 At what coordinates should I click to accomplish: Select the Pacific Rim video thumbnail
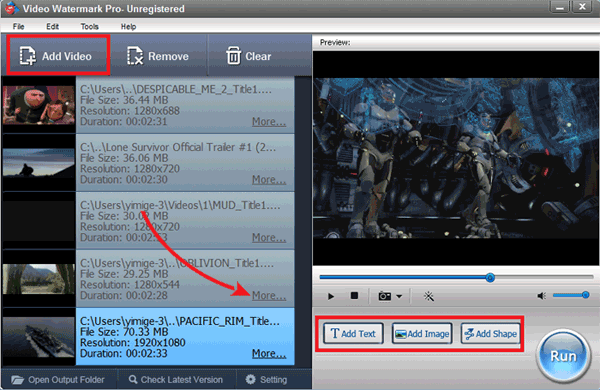tap(39, 337)
